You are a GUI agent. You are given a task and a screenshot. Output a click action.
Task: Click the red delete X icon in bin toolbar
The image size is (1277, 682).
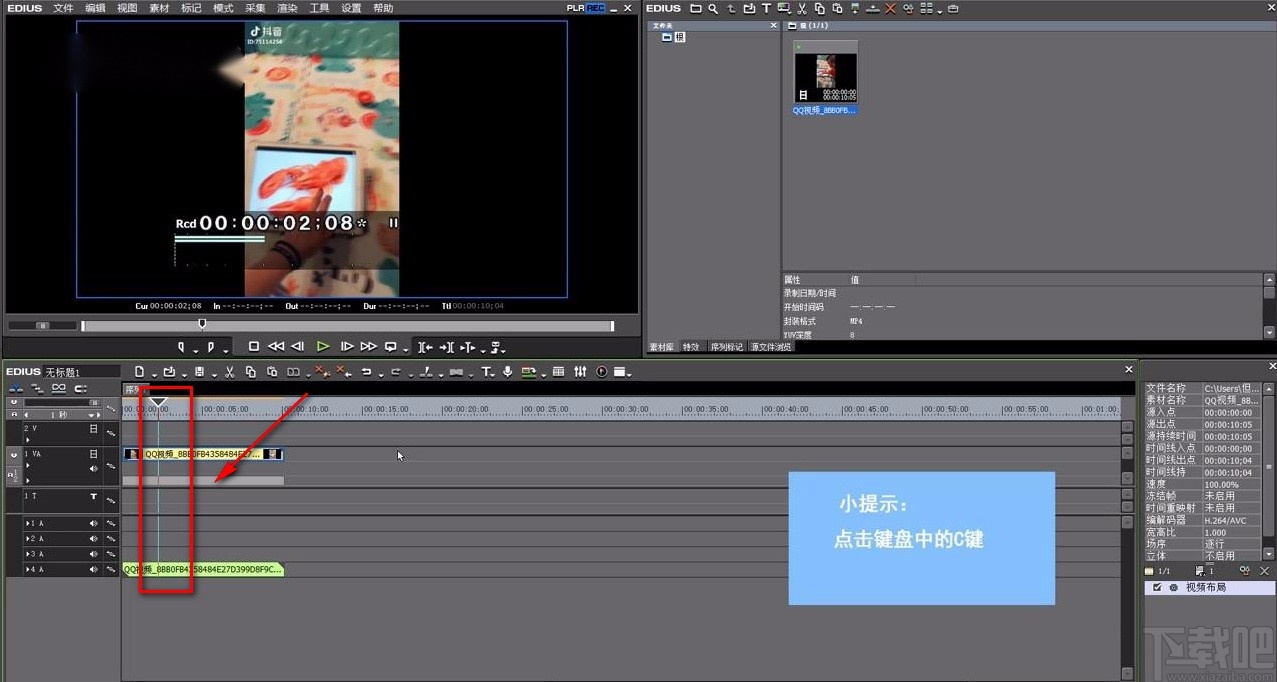click(x=890, y=8)
